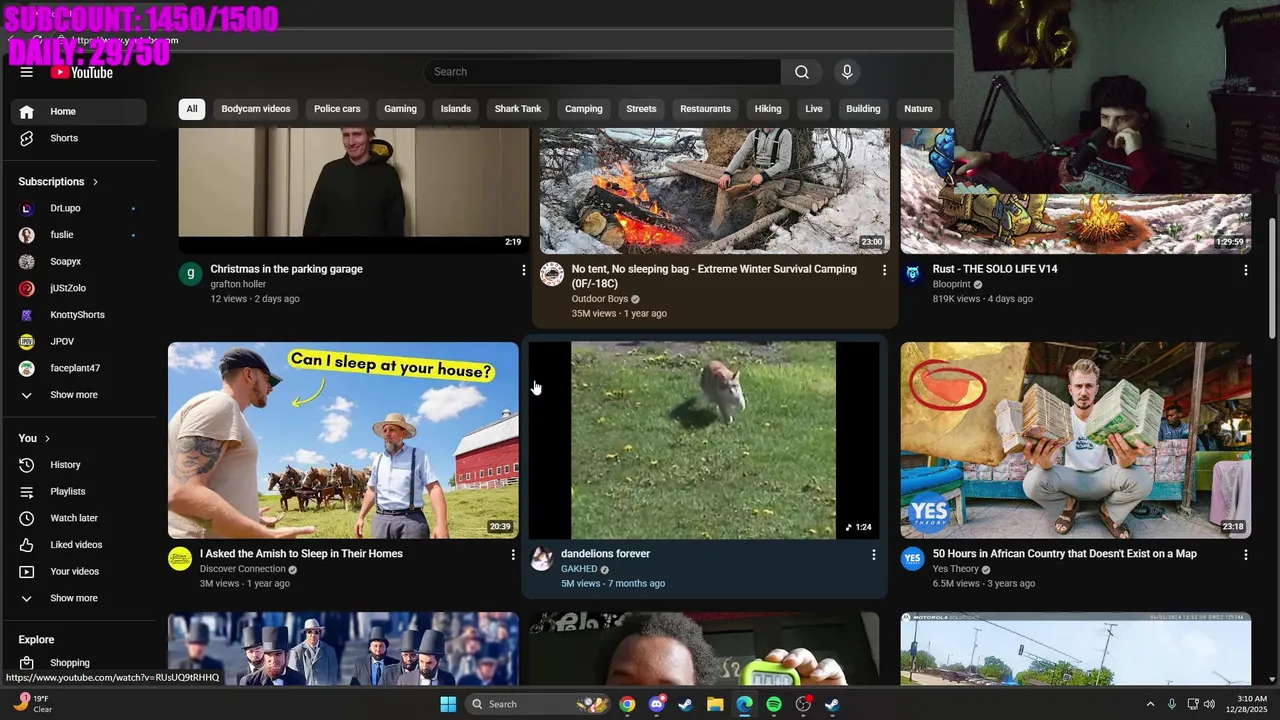Viewport: 1280px width, 720px height.
Task: Go to Home in sidebar
Action: (78, 112)
